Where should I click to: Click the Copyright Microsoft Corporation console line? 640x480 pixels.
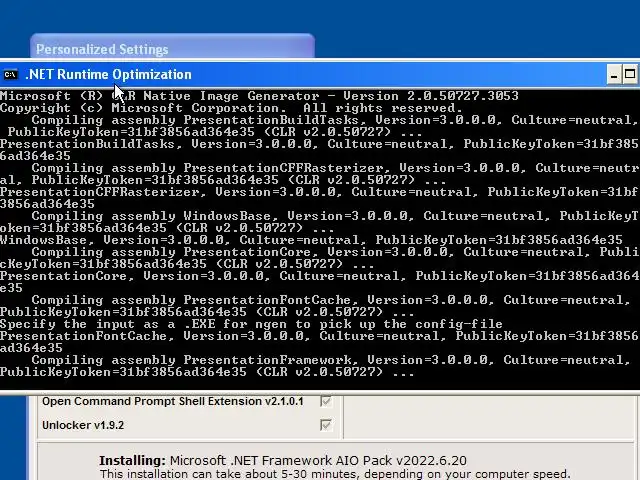[x=231, y=108]
